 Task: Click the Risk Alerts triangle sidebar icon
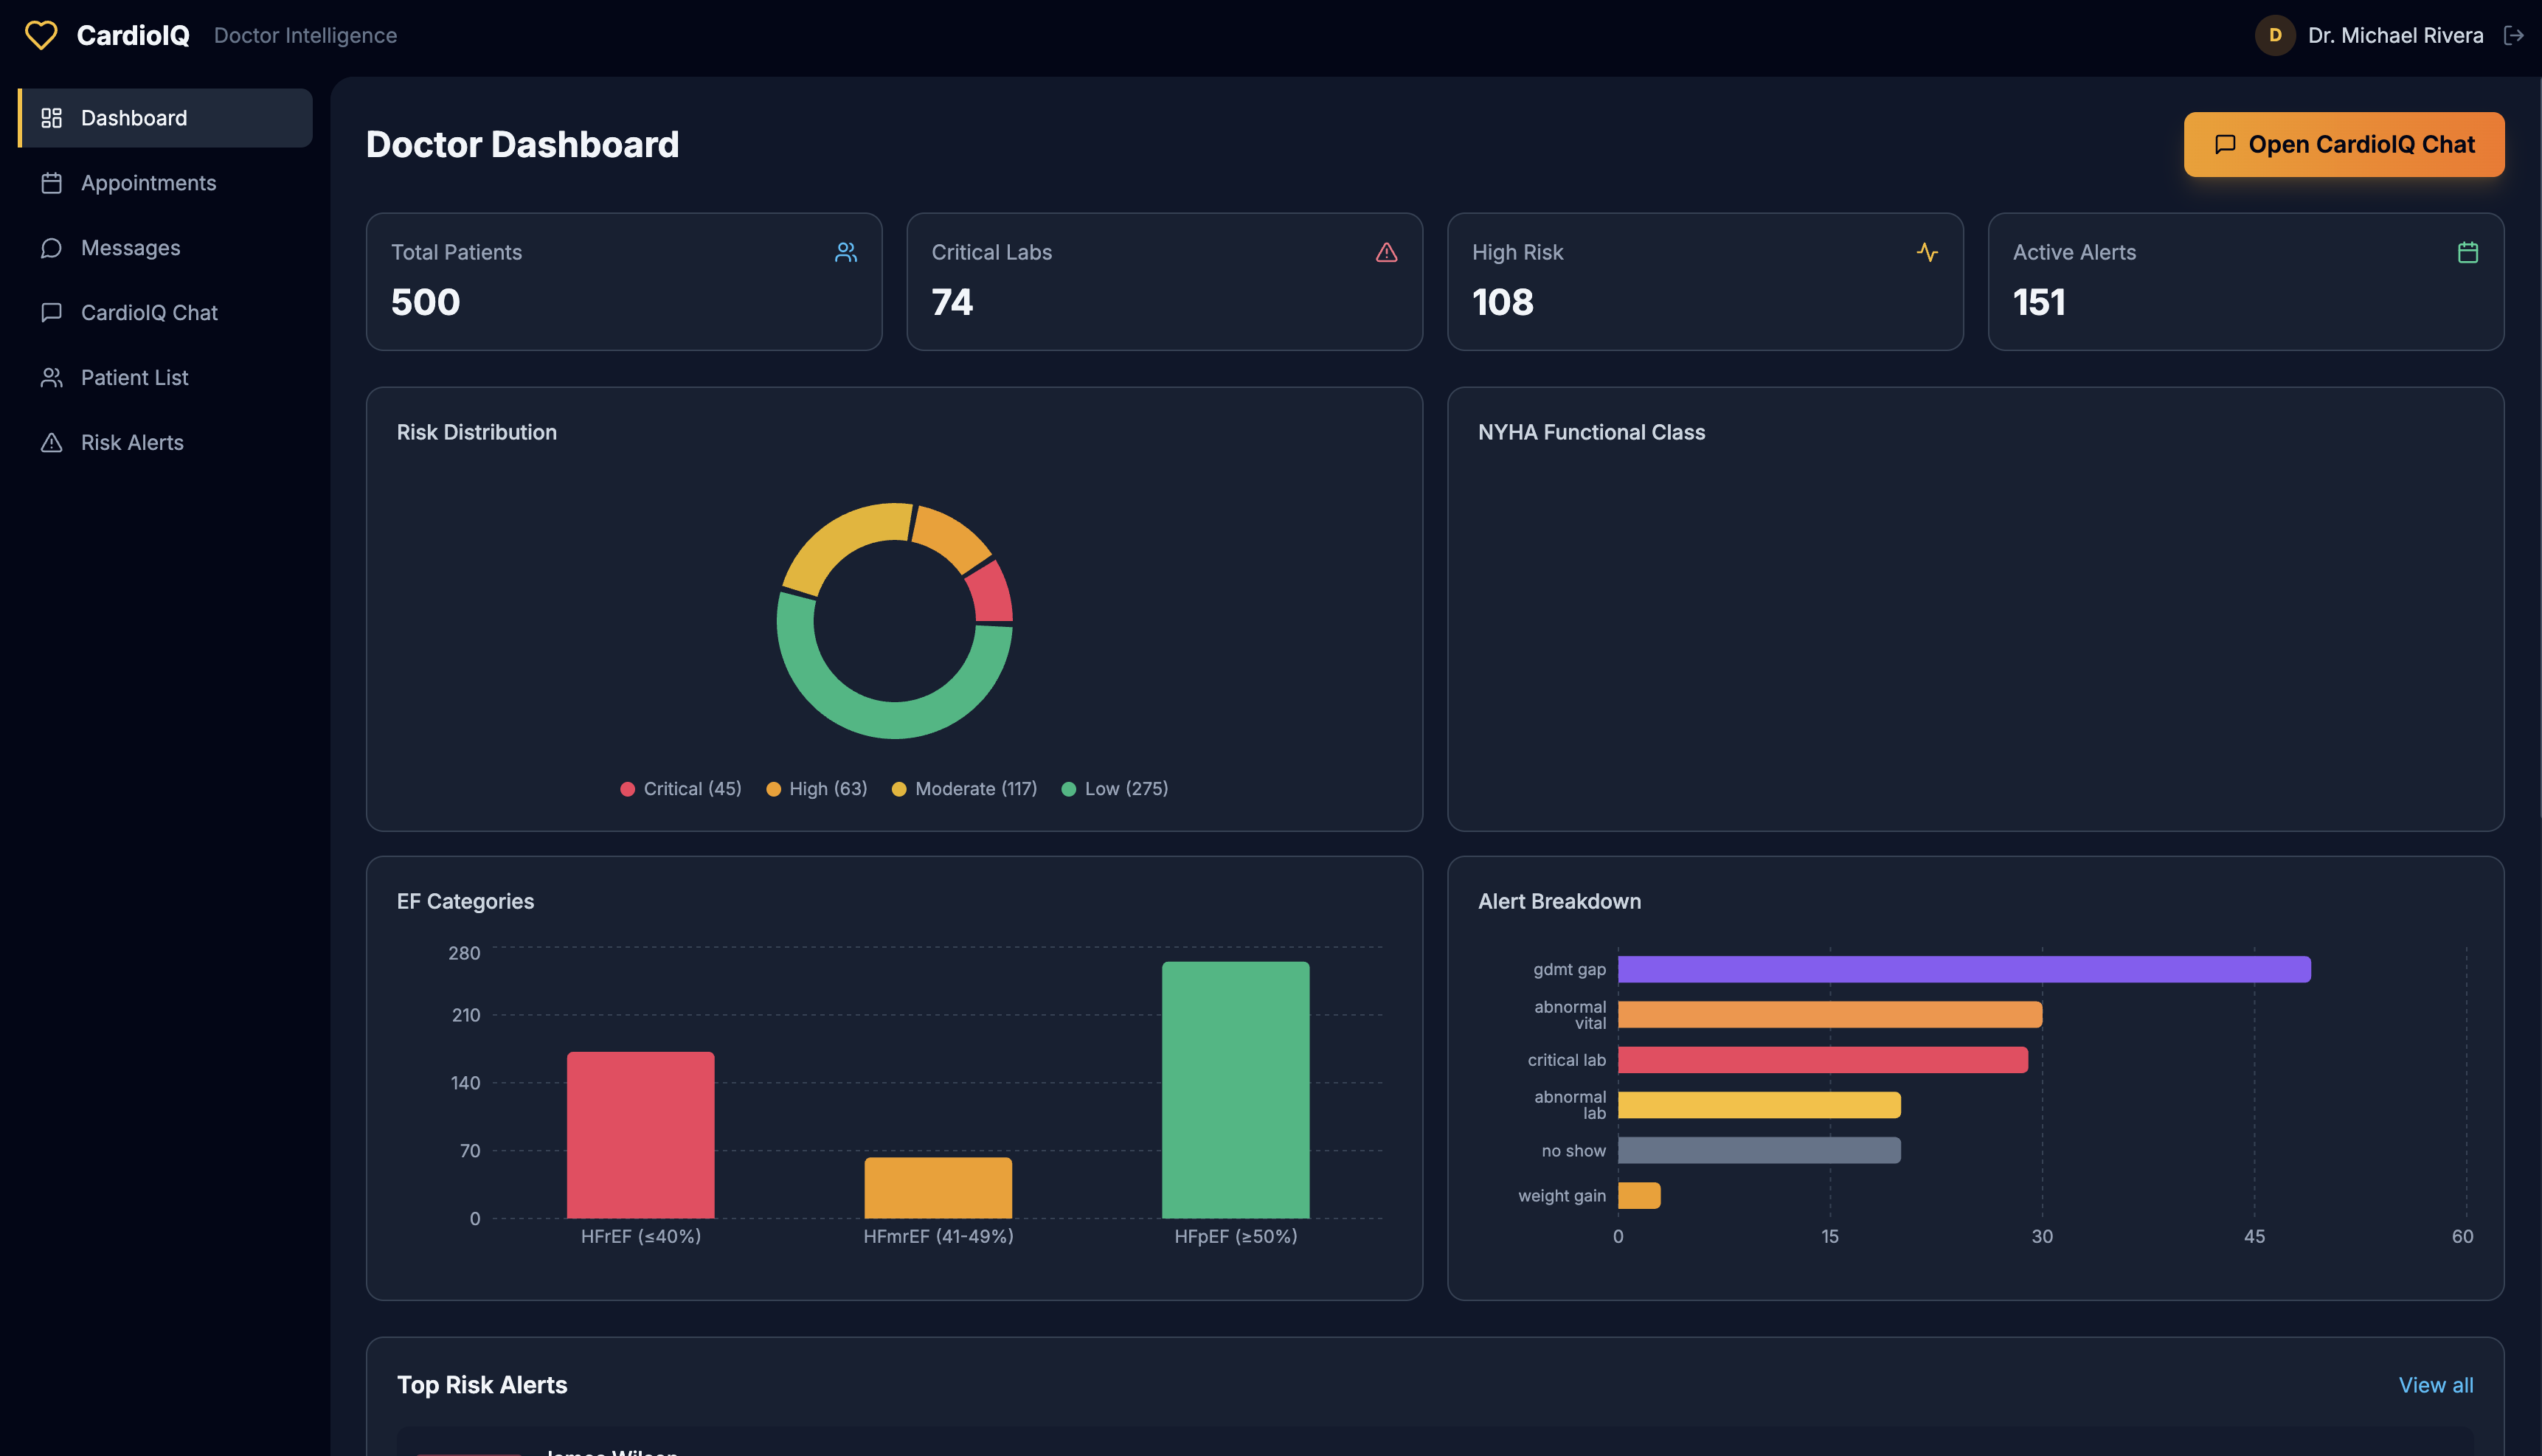tap(51, 442)
